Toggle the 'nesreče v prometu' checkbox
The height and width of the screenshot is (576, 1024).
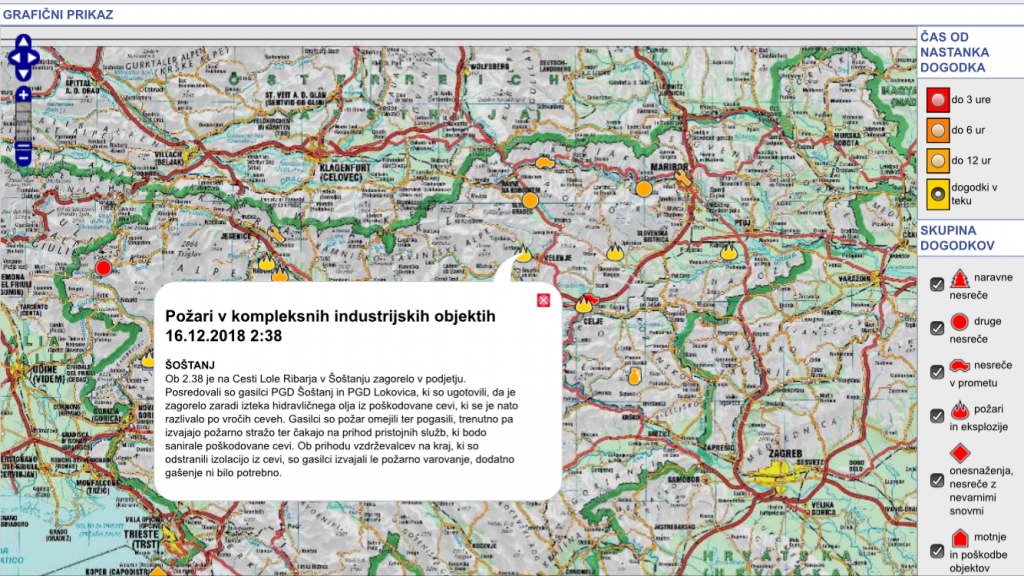(x=937, y=372)
